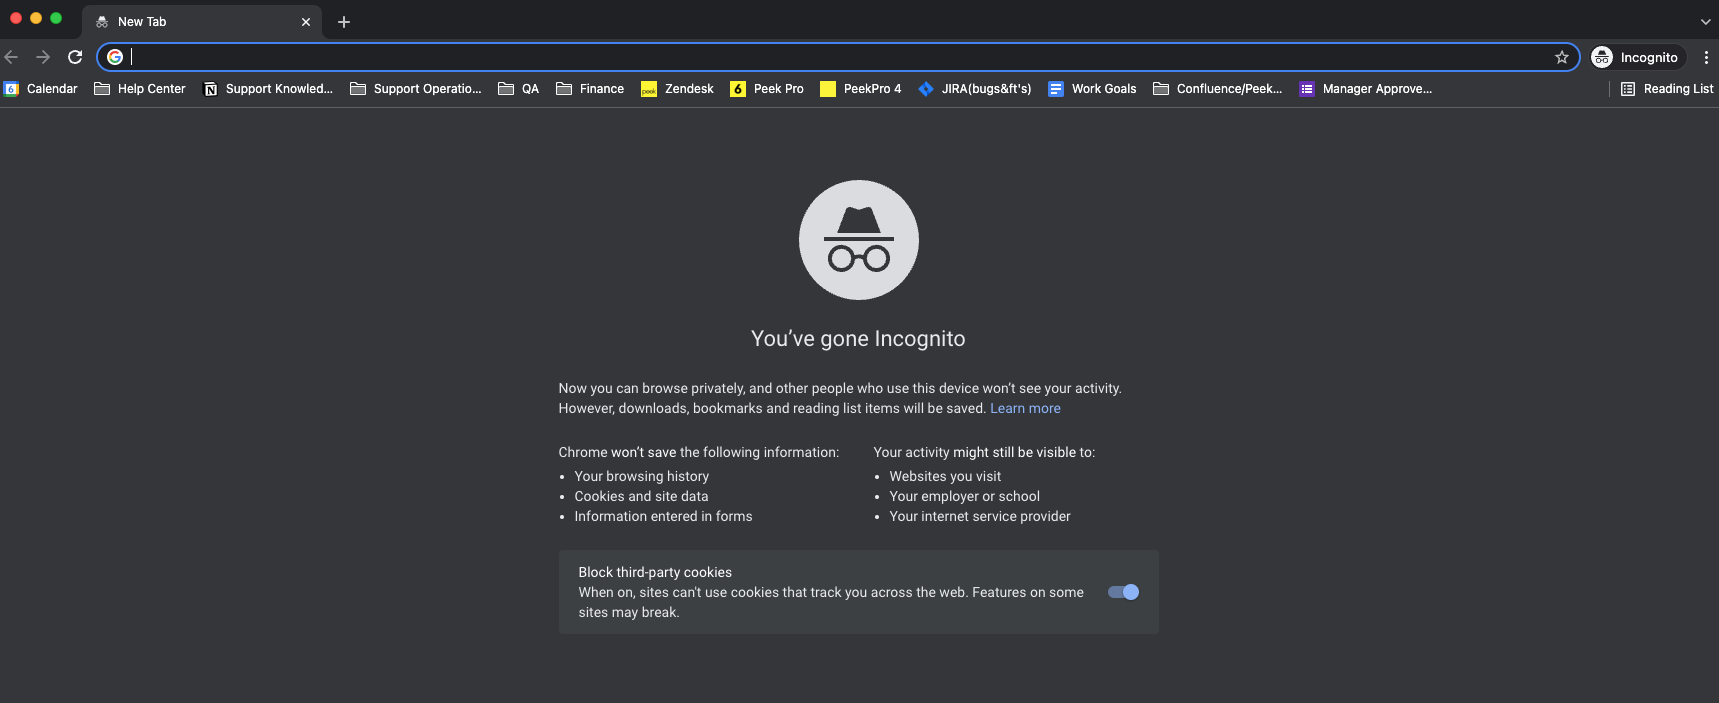
Task: Reload the page with the refresh icon
Action: tap(75, 57)
